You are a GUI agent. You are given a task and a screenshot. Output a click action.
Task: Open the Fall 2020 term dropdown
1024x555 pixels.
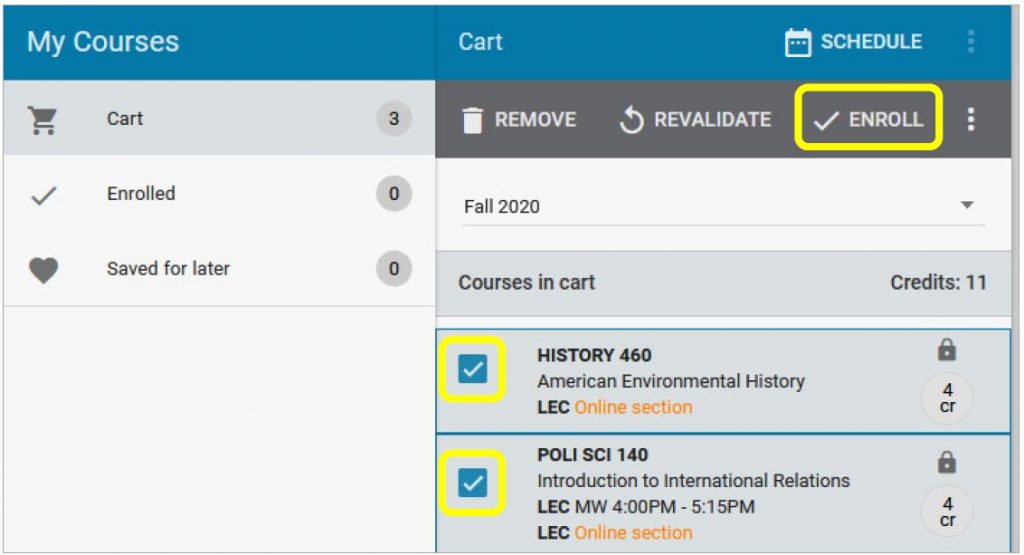(722, 207)
